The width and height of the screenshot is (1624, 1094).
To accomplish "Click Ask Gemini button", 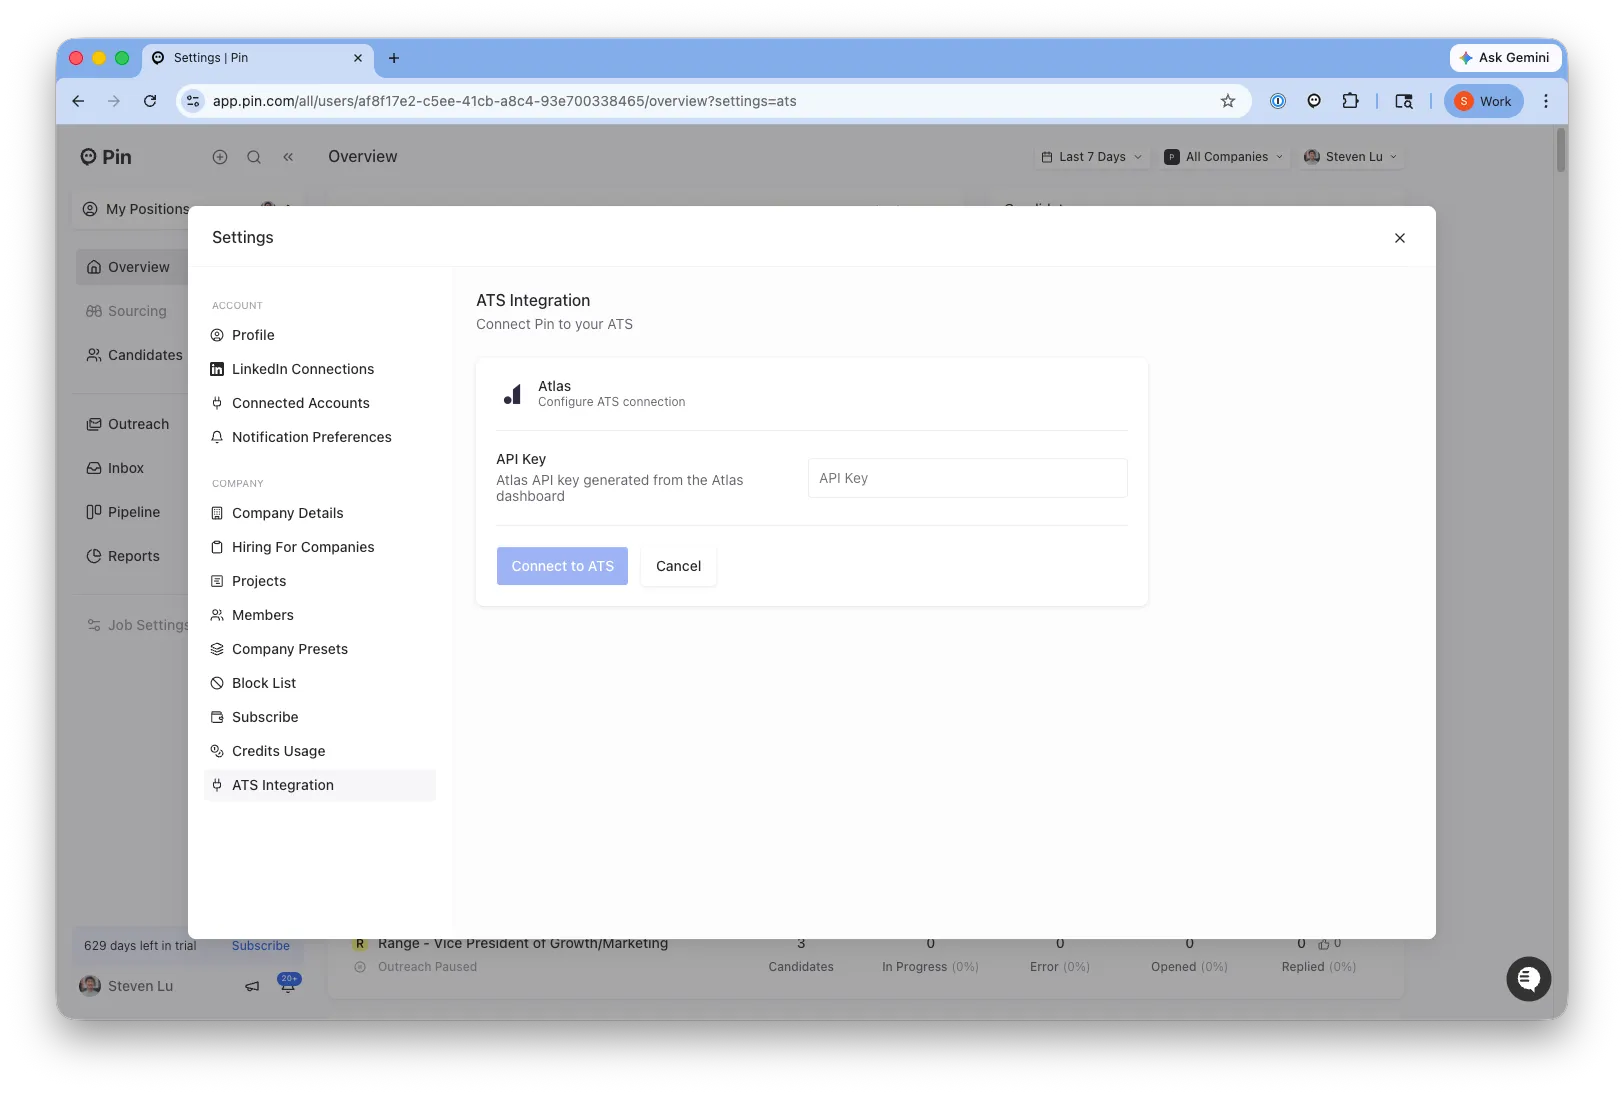I will (1504, 58).
